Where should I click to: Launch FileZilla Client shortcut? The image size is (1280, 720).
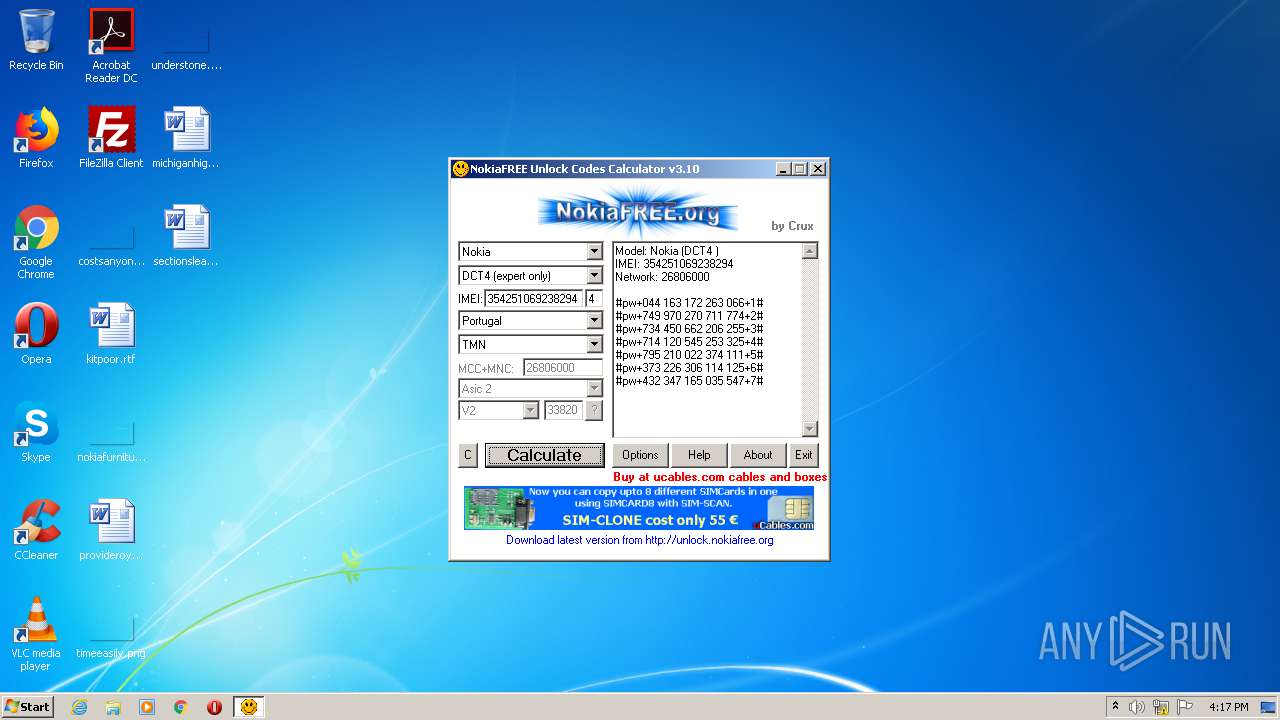click(111, 138)
